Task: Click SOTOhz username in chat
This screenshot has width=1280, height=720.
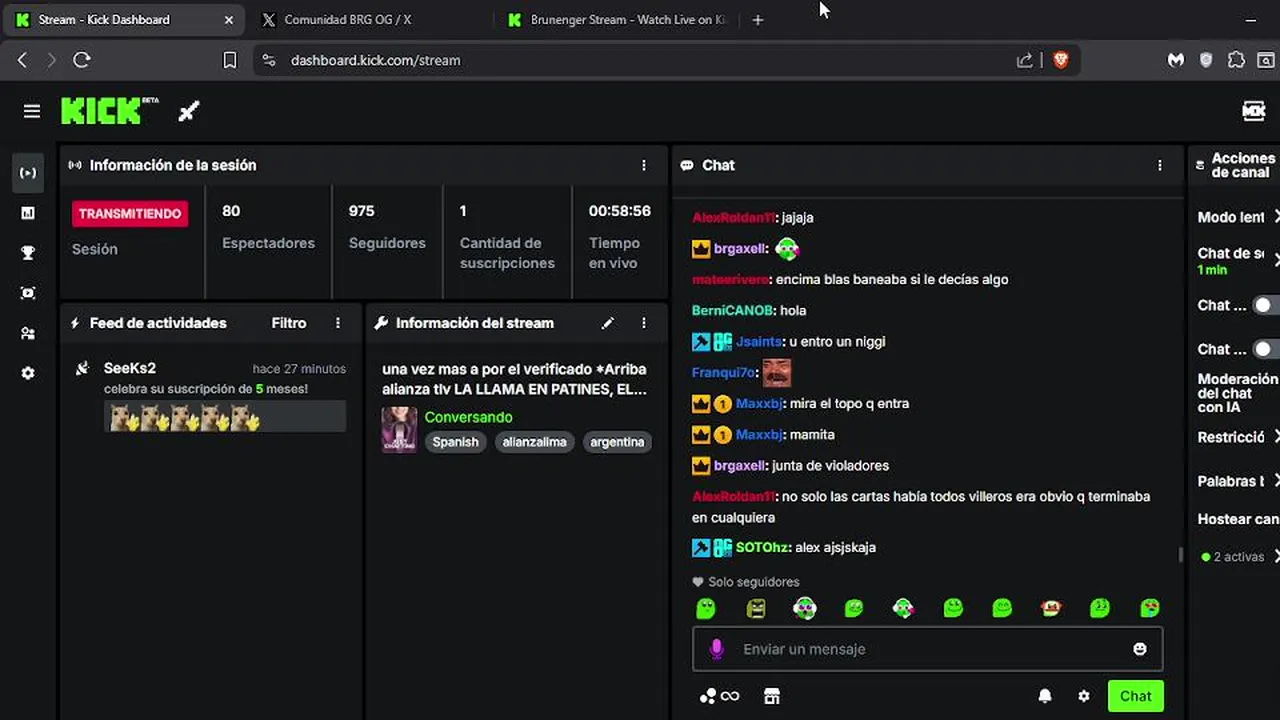Action: pos(763,547)
